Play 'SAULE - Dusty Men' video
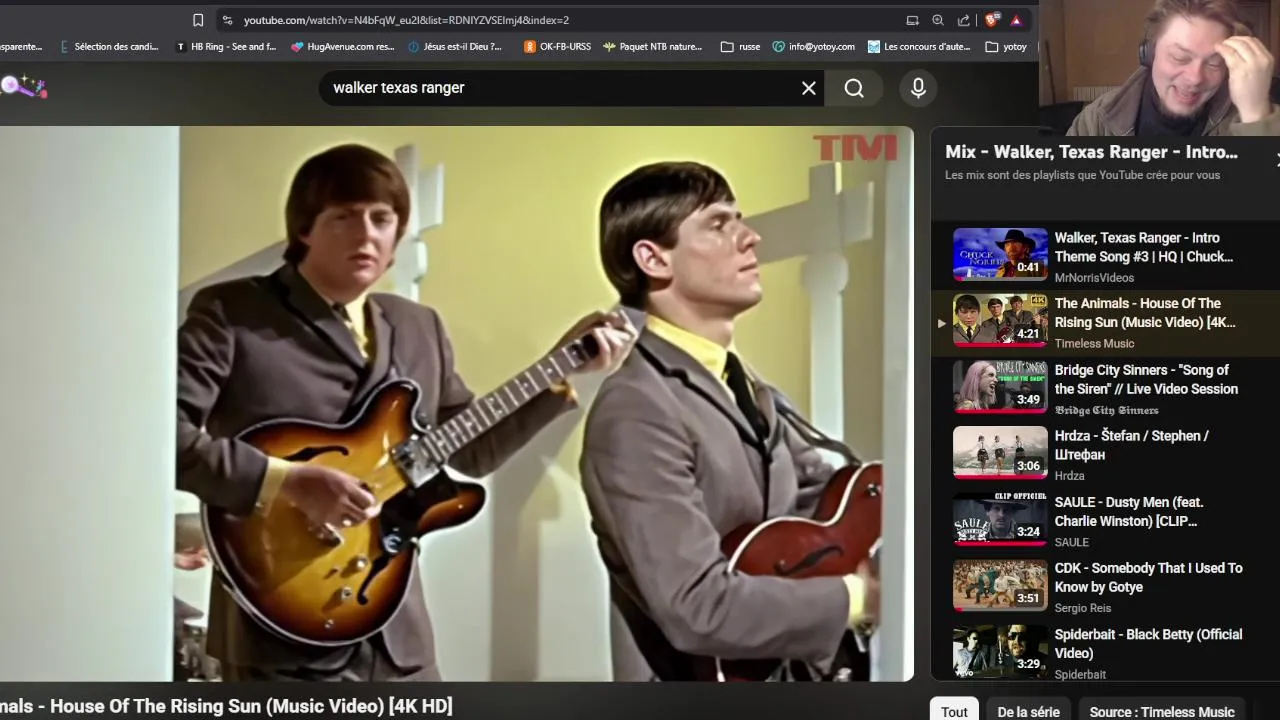The height and width of the screenshot is (720, 1280). coord(1129,511)
